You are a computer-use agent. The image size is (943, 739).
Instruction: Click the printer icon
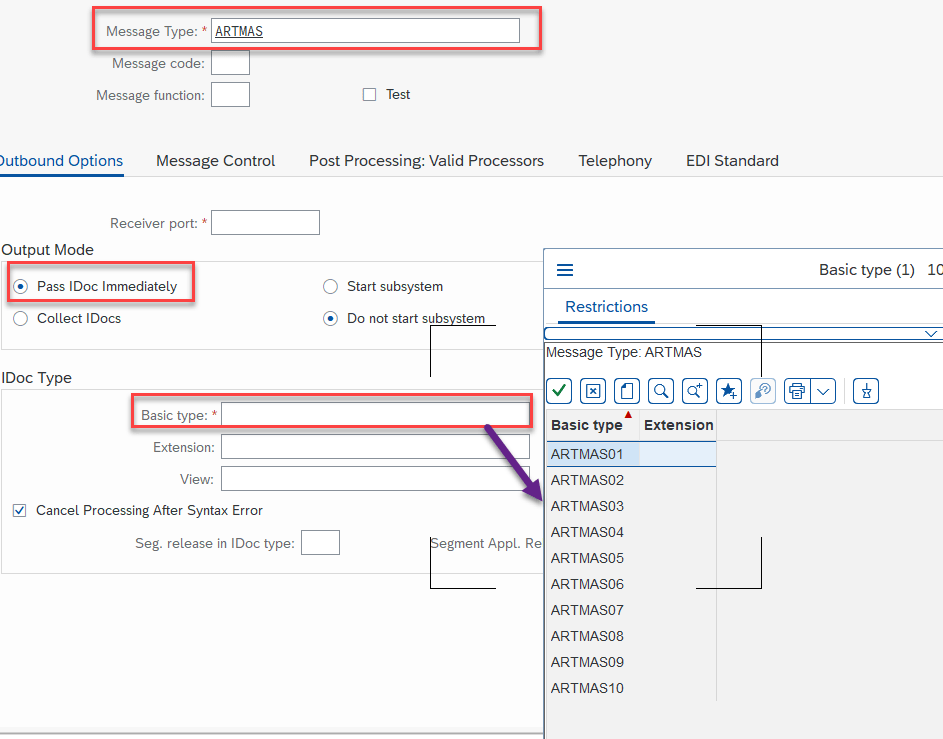(x=797, y=391)
